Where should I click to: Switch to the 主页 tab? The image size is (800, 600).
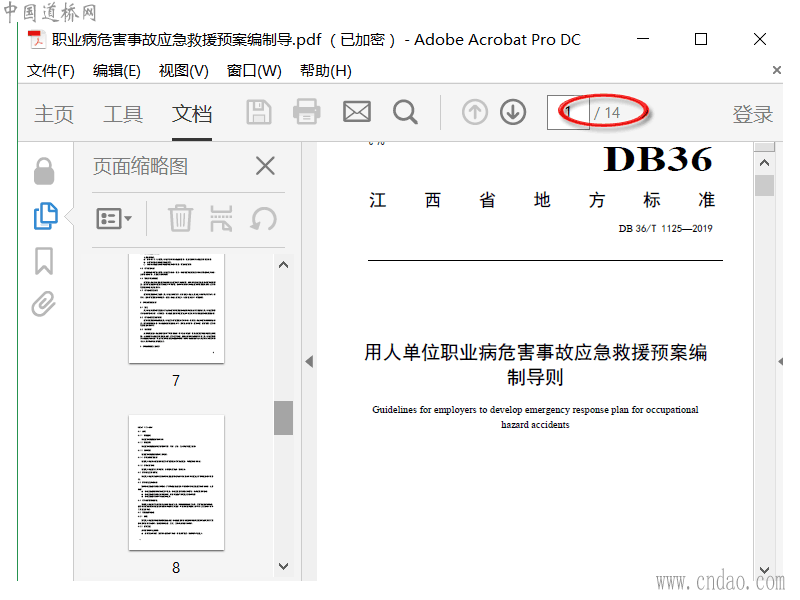point(54,114)
